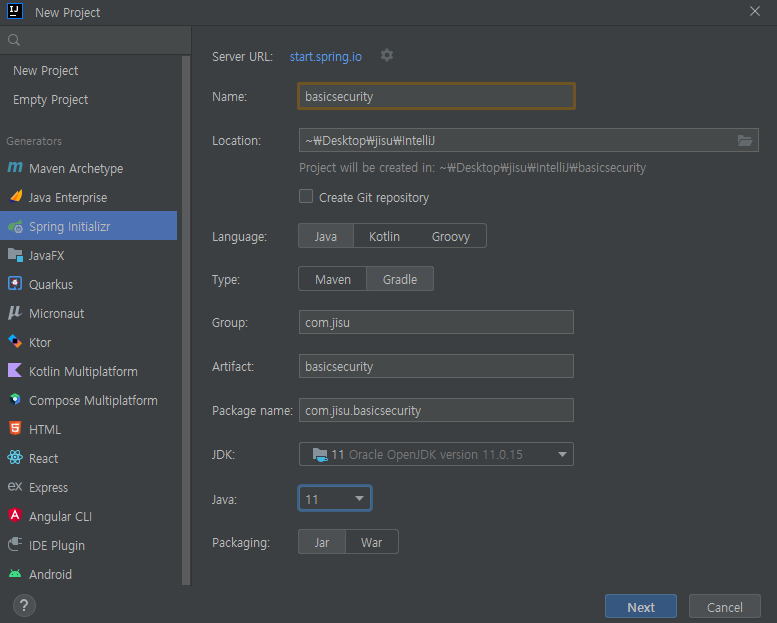Open the Java version dropdown
777x623 pixels.
[x=334, y=499]
